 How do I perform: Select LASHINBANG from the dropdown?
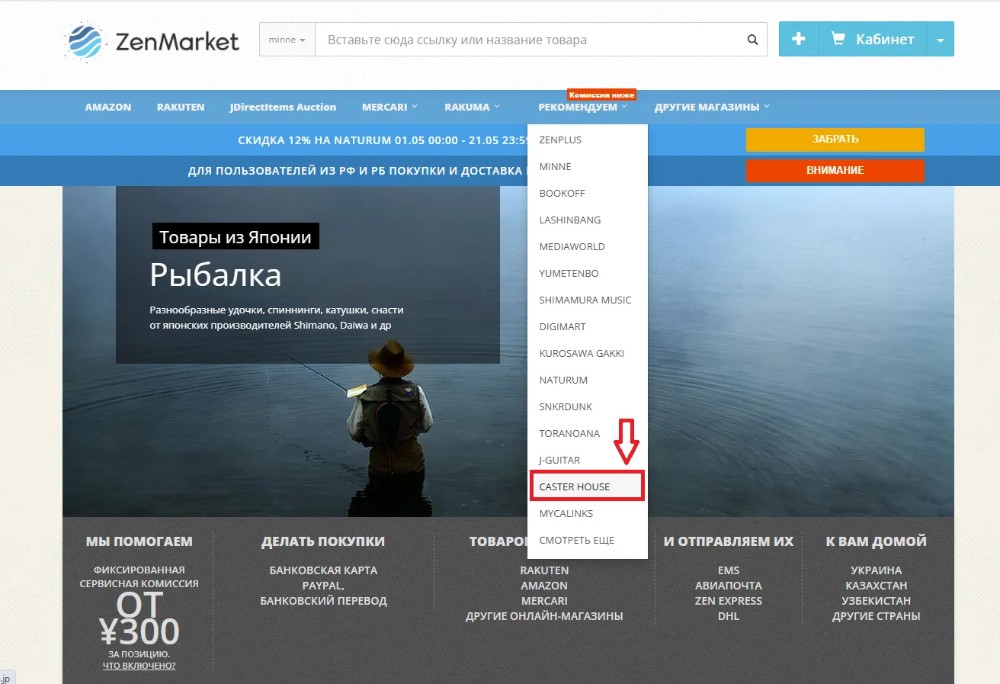click(587, 220)
